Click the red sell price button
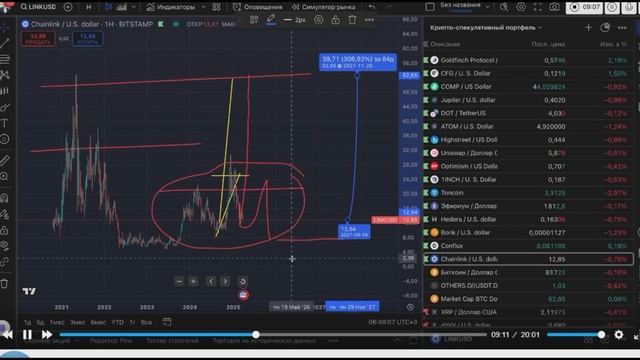This screenshot has height=360, width=640. click(x=38, y=39)
